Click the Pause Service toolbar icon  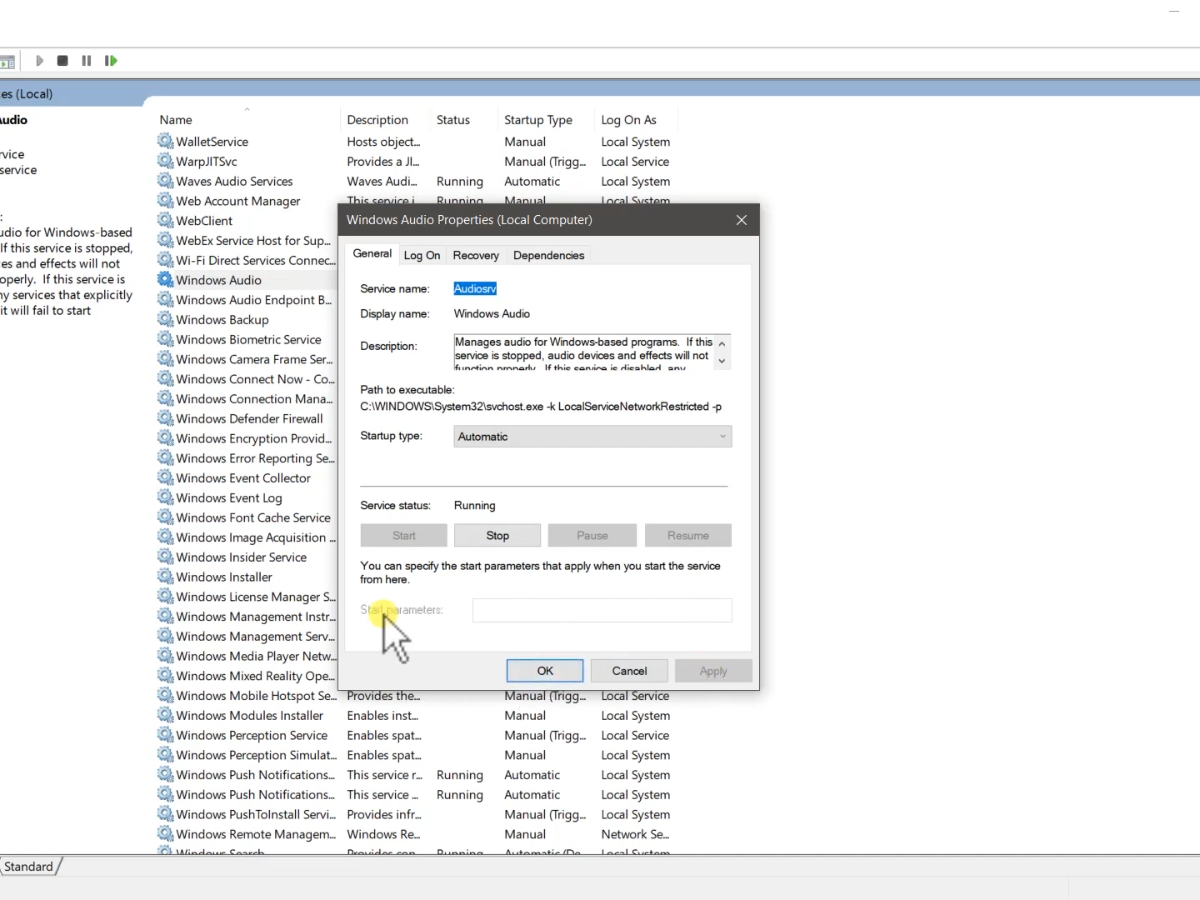[86, 61]
